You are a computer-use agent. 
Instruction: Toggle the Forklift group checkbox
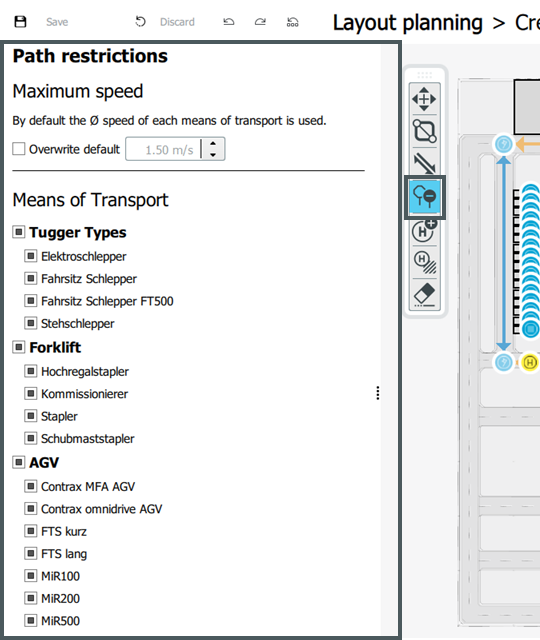coord(19,347)
